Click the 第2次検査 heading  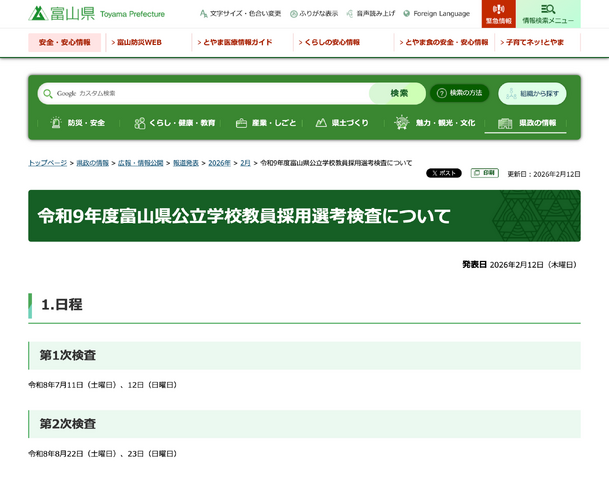(x=68, y=424)
